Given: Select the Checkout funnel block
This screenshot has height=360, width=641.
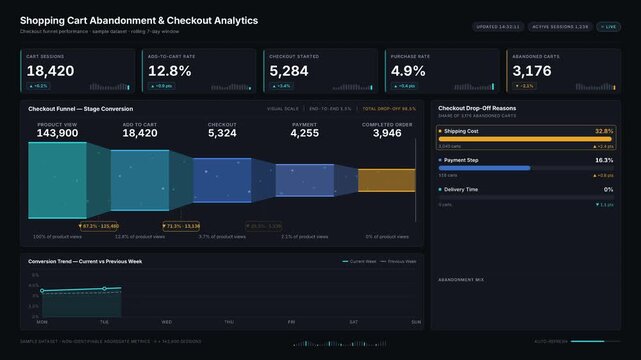Looking at the screenshot, I should coord(222,180).
